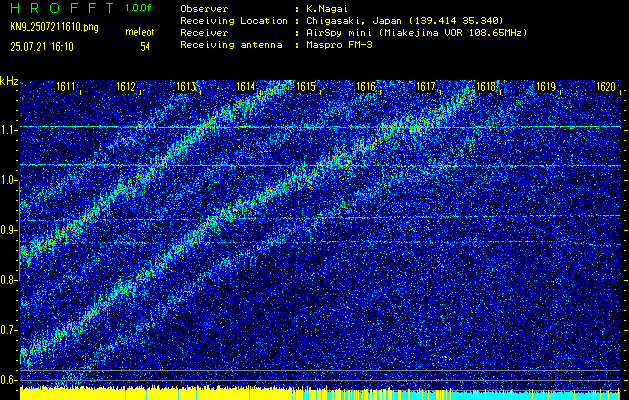The width and height of the screenshot is (629, 400).
Task: Click the yellow signal level bar
Action: pyautogui.click(x=156, y=394)
